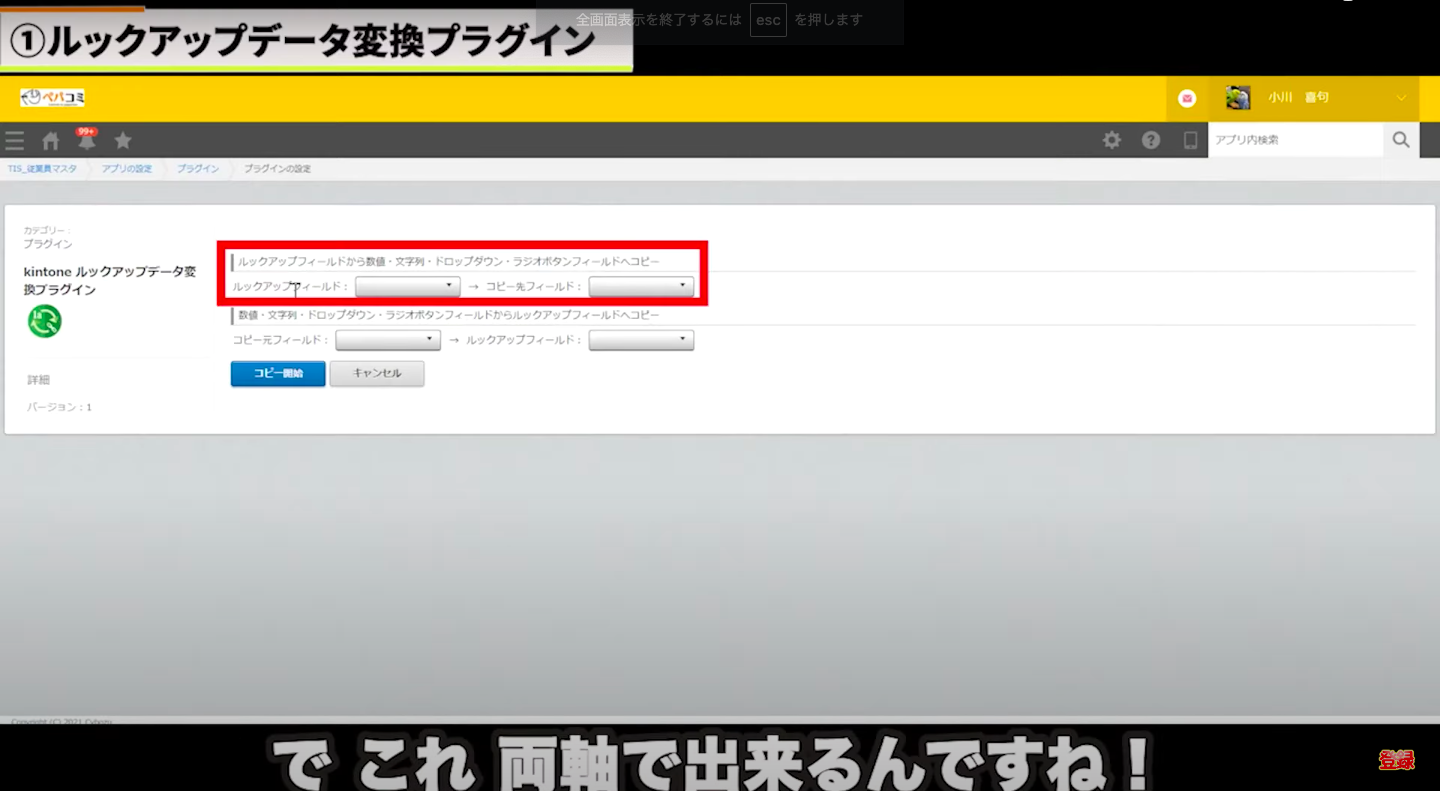Screen dimensions: 1440x791
Task: Click the アプリ内検索 search field
Action: tap(1295, 140)
